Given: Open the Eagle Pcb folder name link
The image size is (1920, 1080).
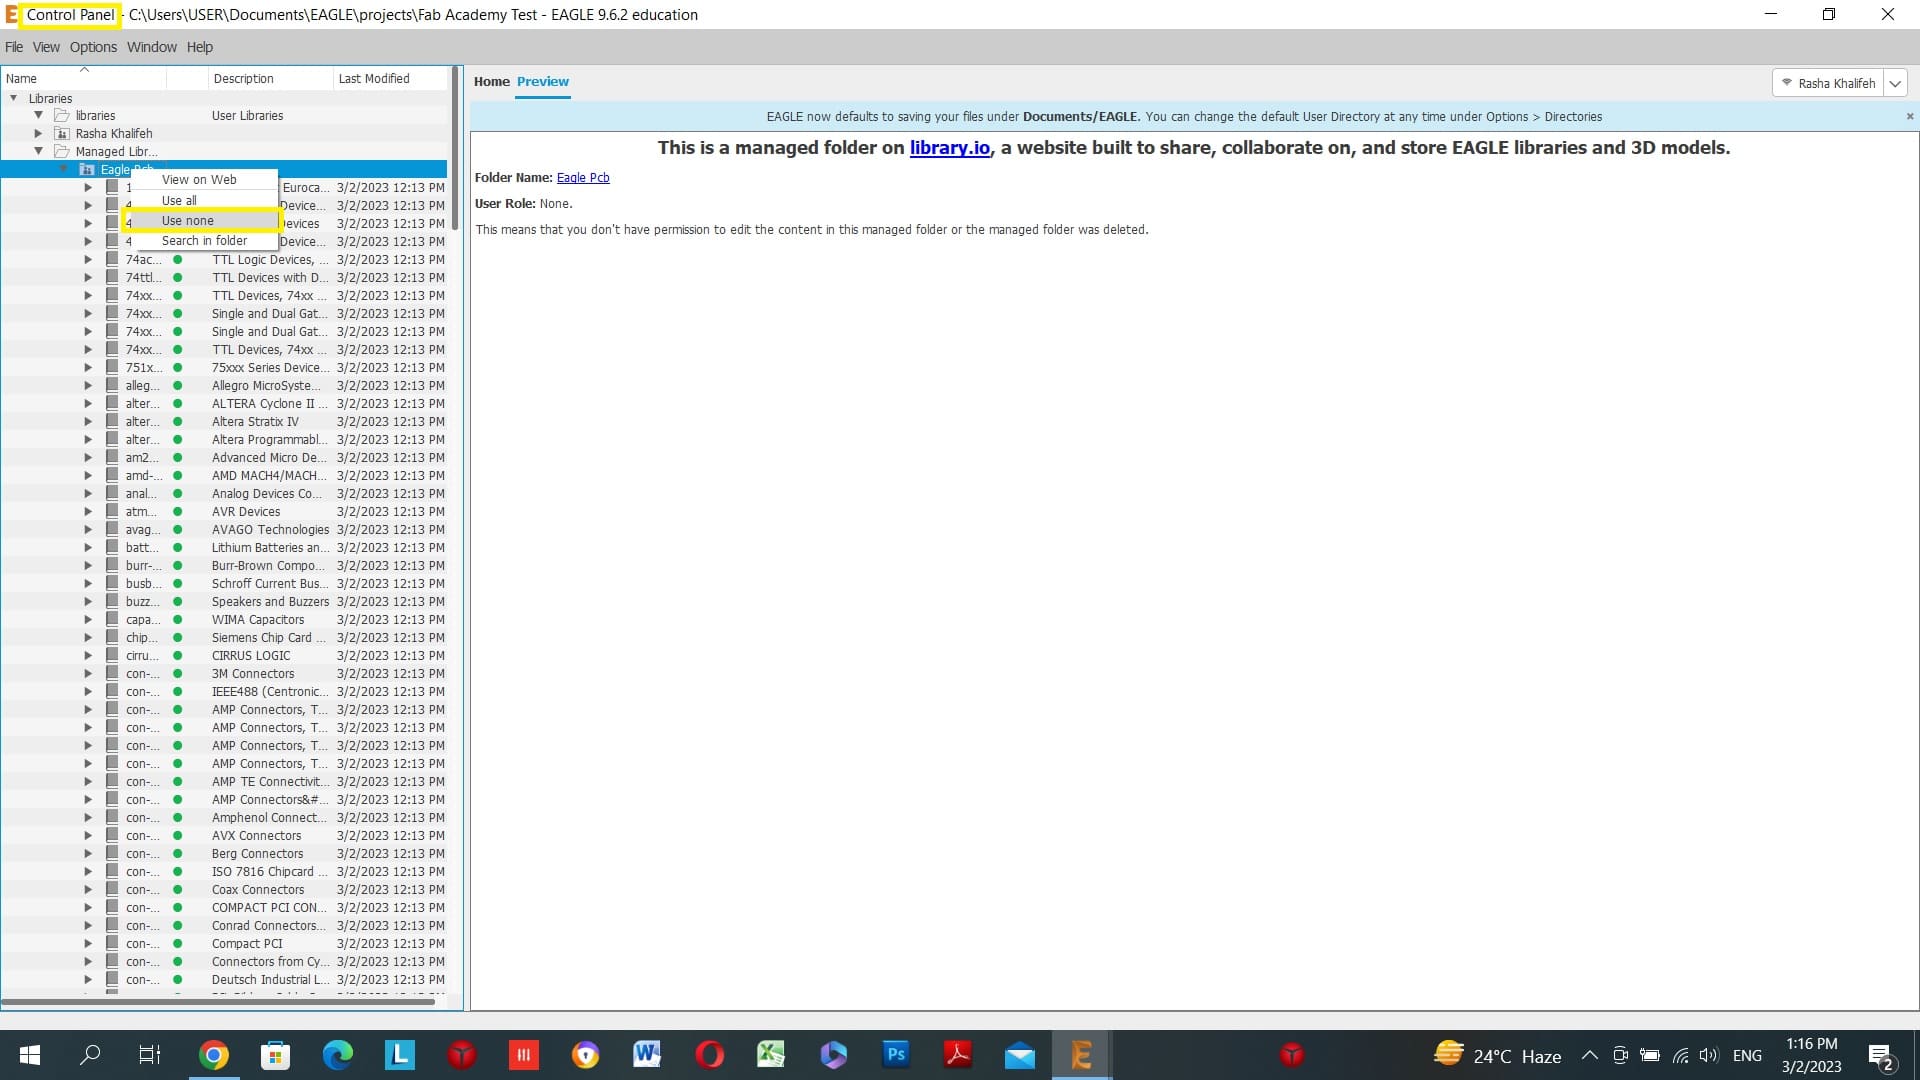Looking at the screenshot, I should 582,178.
